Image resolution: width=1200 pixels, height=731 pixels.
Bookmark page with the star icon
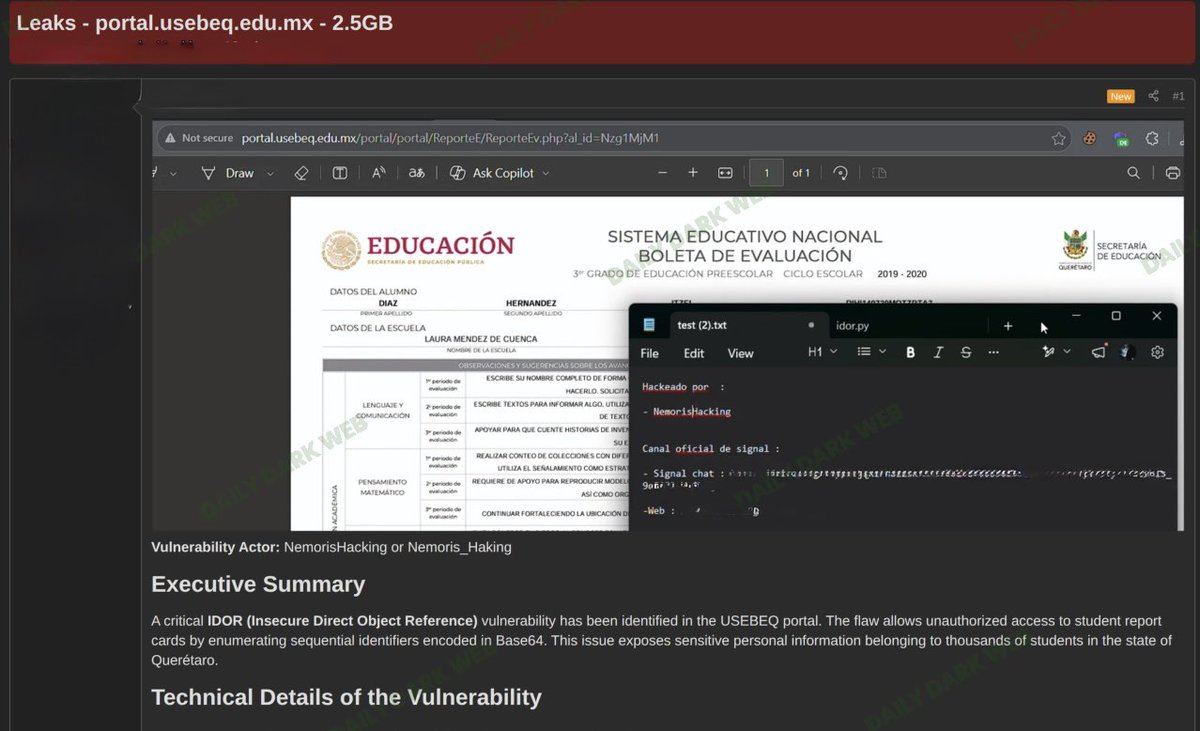pos(1058,139)
